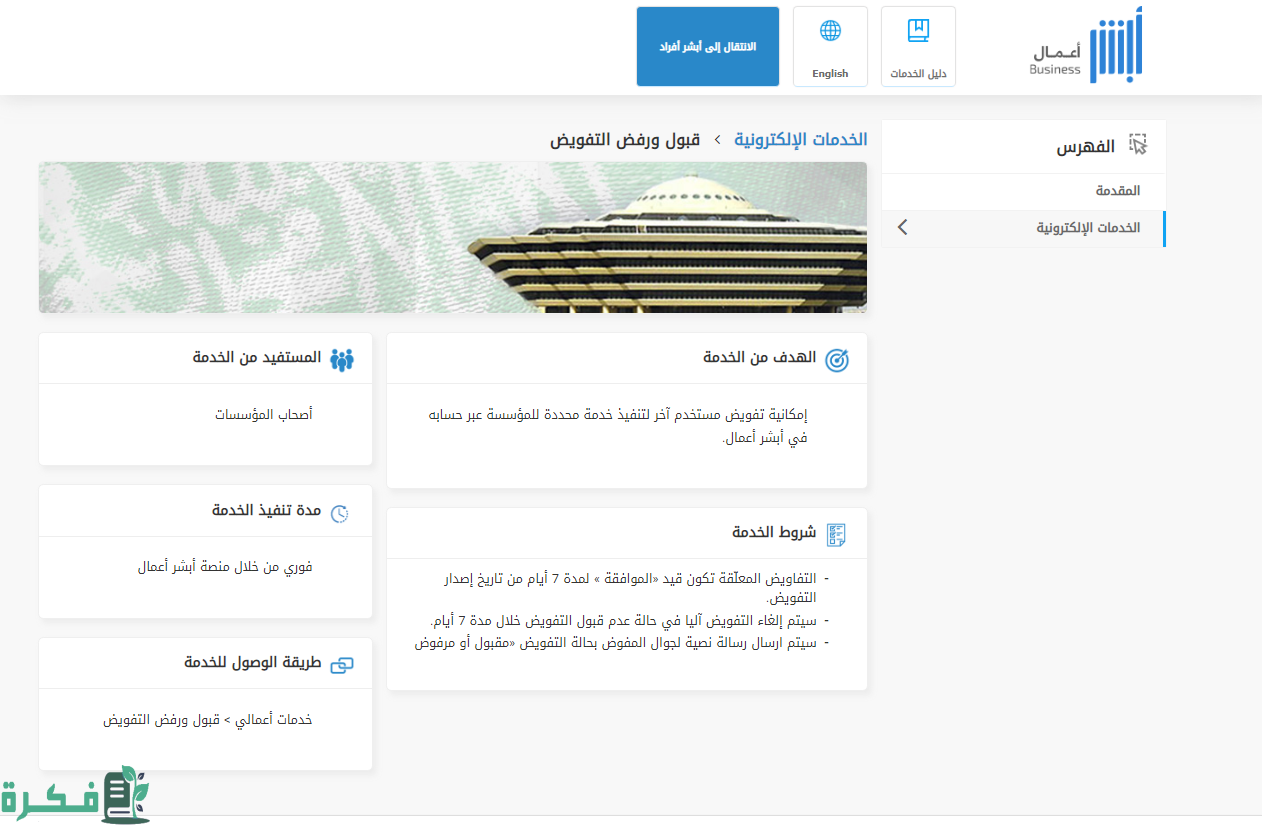The image size is (1262, 825).
Task: Click the link icon for طريقة الوصول للخدمة
Action: [x=342, y=665]
